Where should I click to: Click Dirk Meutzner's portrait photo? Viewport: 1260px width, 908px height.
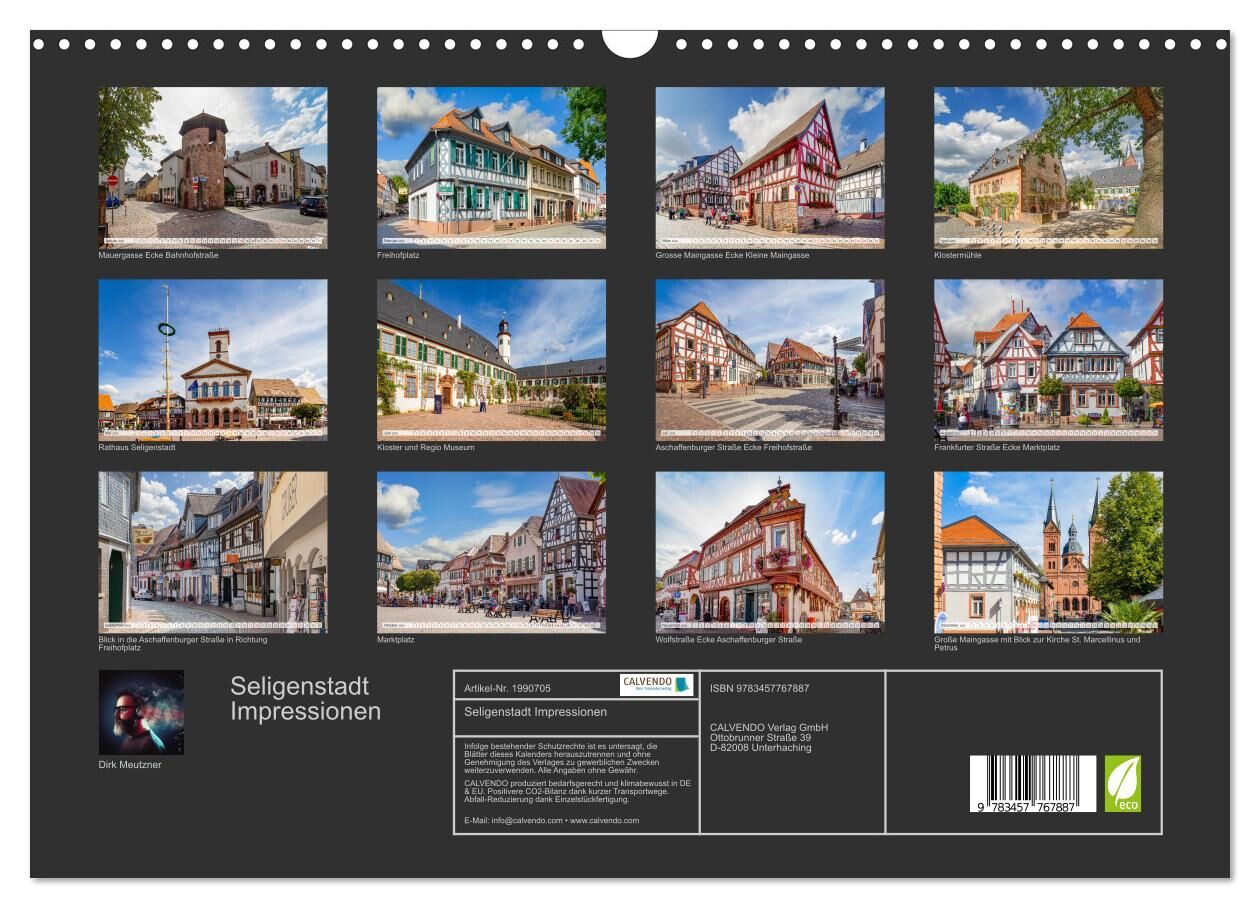[141, 712]
